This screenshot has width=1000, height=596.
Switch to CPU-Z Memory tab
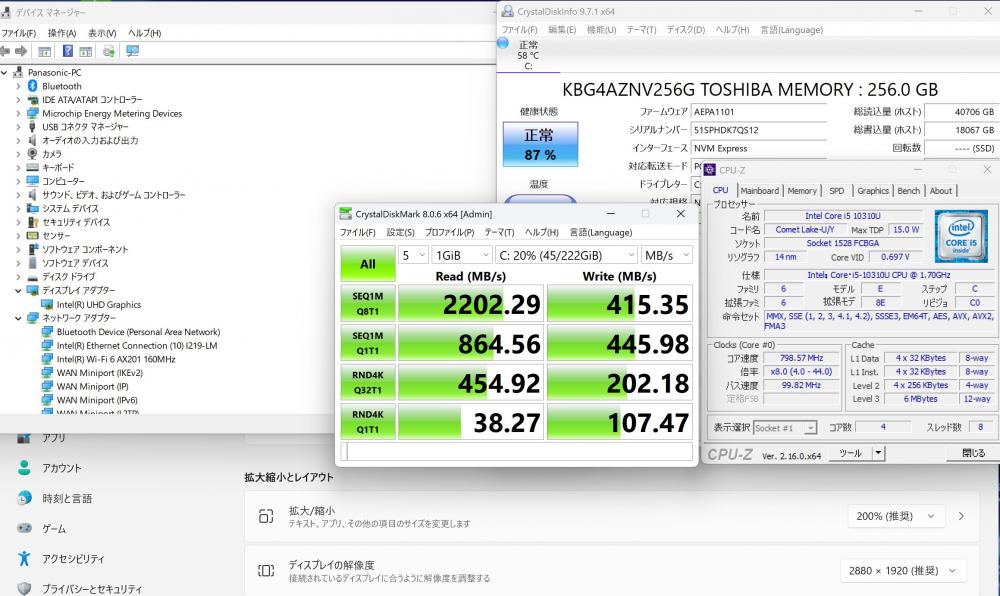click(x=802, y=191)
